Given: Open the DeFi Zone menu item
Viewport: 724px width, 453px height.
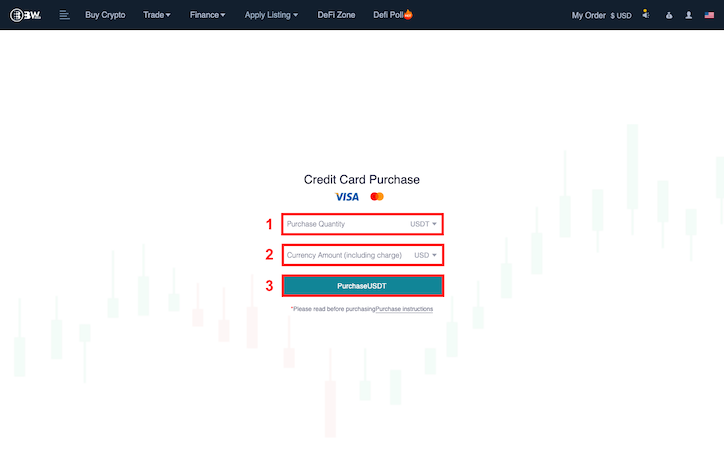Looking at the screenshot, I should click(336, 15).
